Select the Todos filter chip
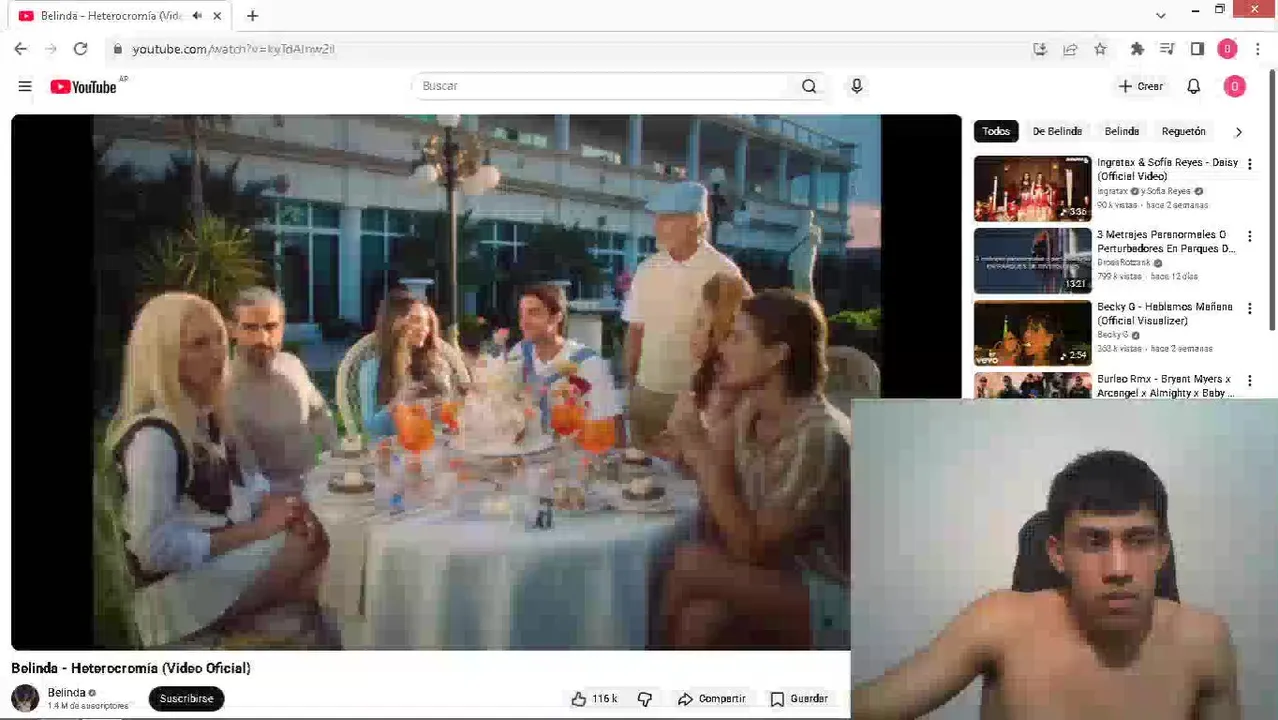The image size is (1278, 720). tap(995, 131)
